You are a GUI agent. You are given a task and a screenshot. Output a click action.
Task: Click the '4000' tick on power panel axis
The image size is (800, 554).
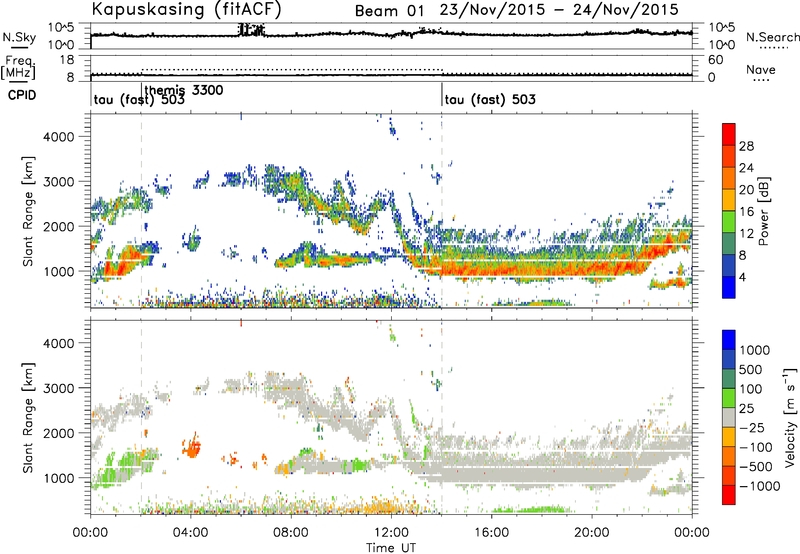click(x=59, y=137)
